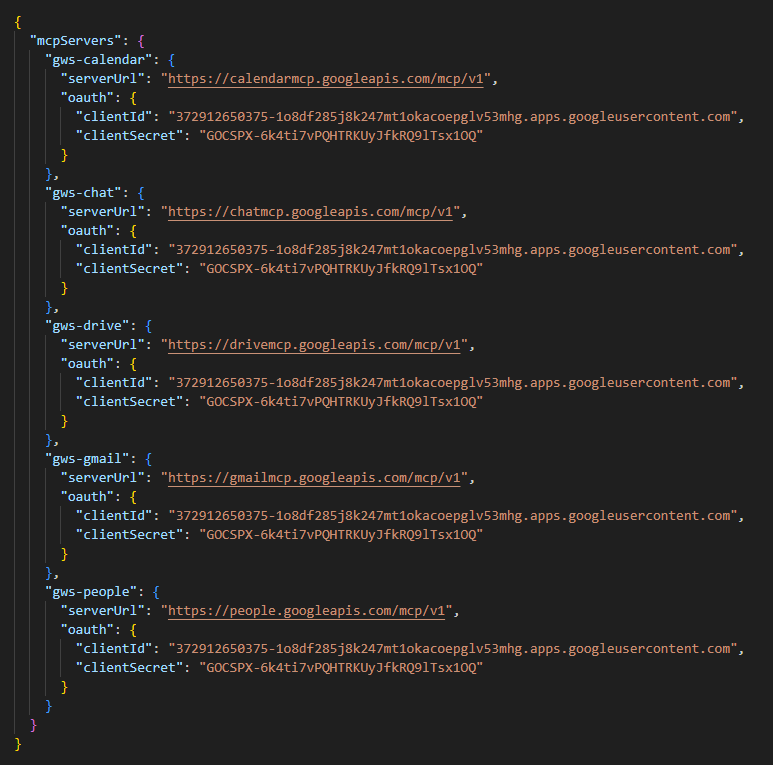
Task: Place cursor on "oauth" key in gws-gmail
Action: [x=87, y=497]
